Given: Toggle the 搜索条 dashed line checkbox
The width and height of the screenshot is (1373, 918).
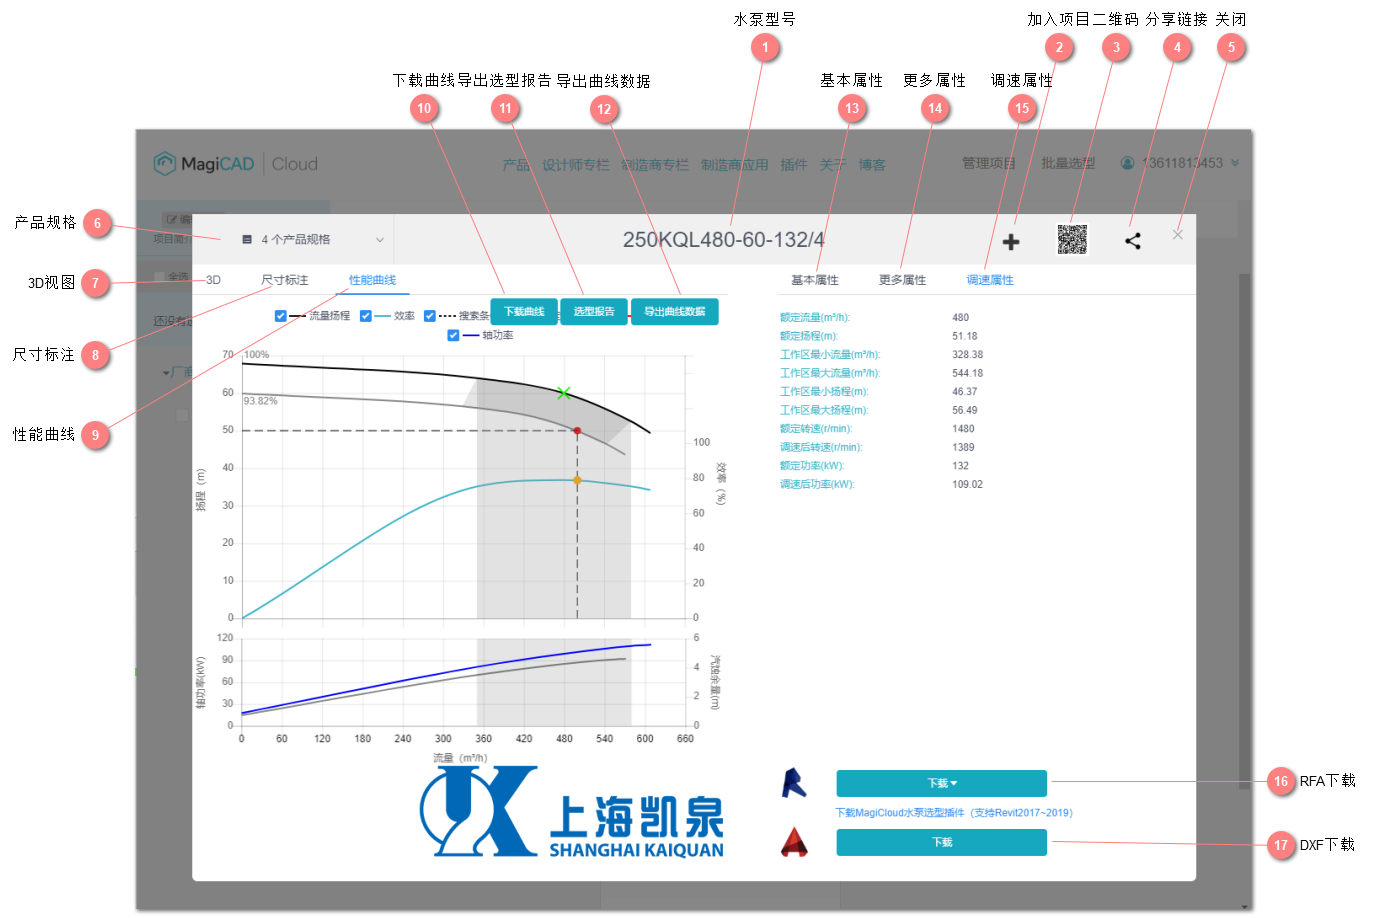Looking at the screenshot, I should 430,316.
